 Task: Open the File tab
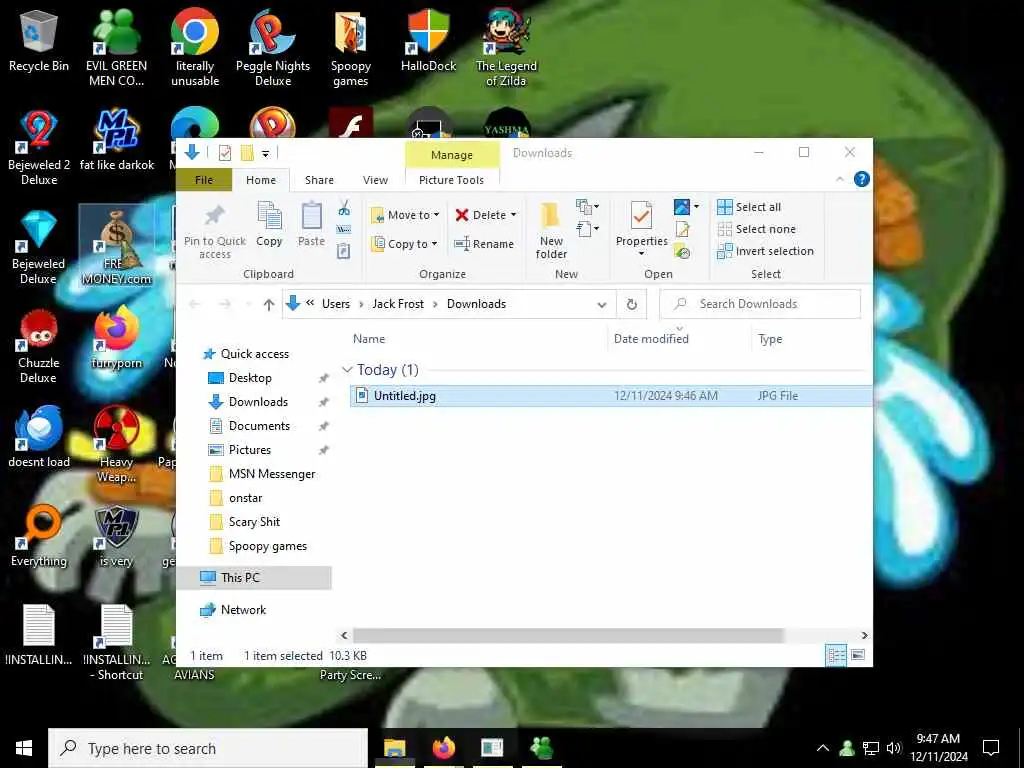pos(204,180)
